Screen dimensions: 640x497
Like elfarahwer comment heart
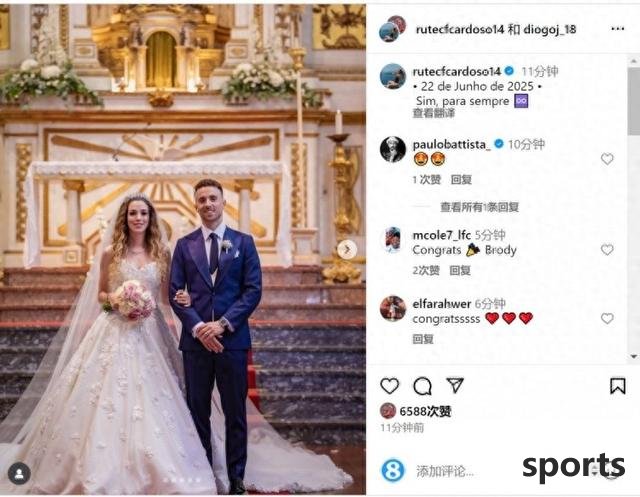(x=607, y=318)
